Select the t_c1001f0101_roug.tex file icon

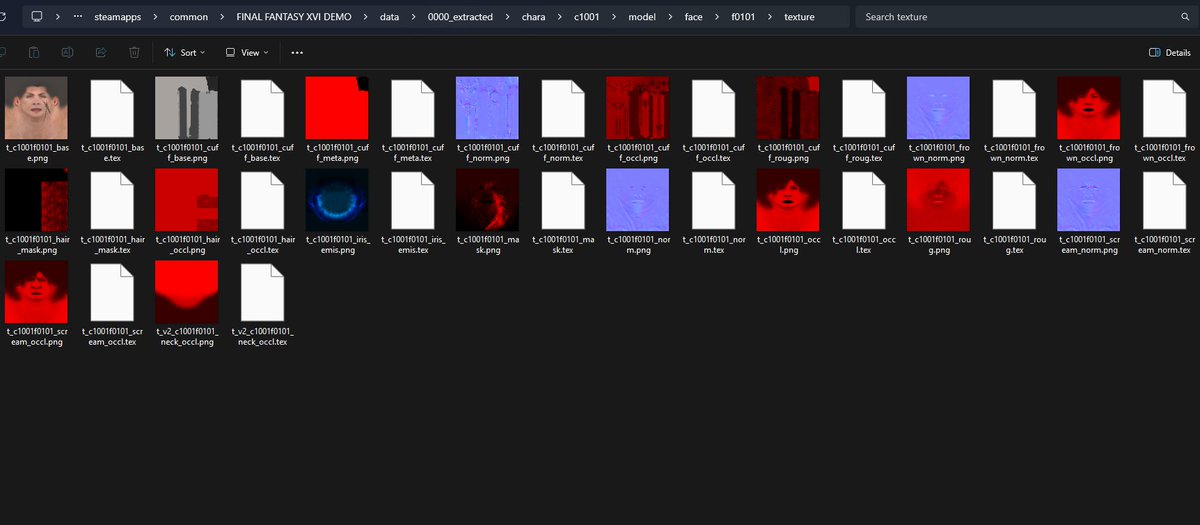click(1013, 200)
